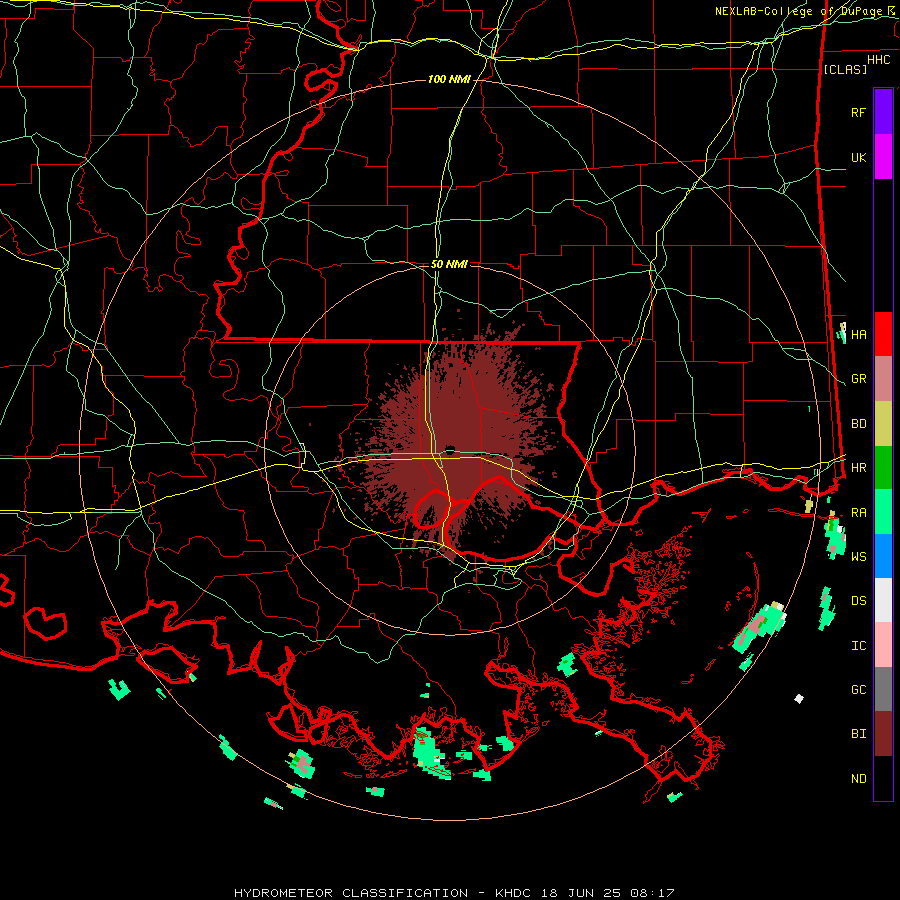Click the UK legend label text

tap(858, 157)
